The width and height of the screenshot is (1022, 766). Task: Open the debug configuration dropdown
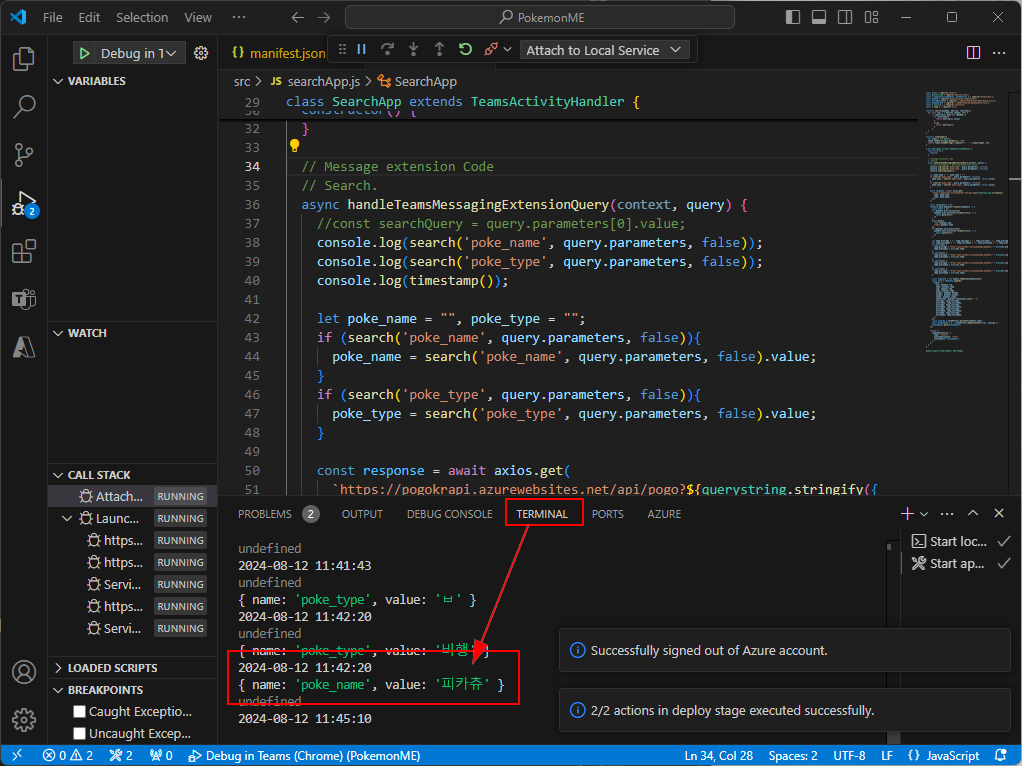click(x=139, y=53)
